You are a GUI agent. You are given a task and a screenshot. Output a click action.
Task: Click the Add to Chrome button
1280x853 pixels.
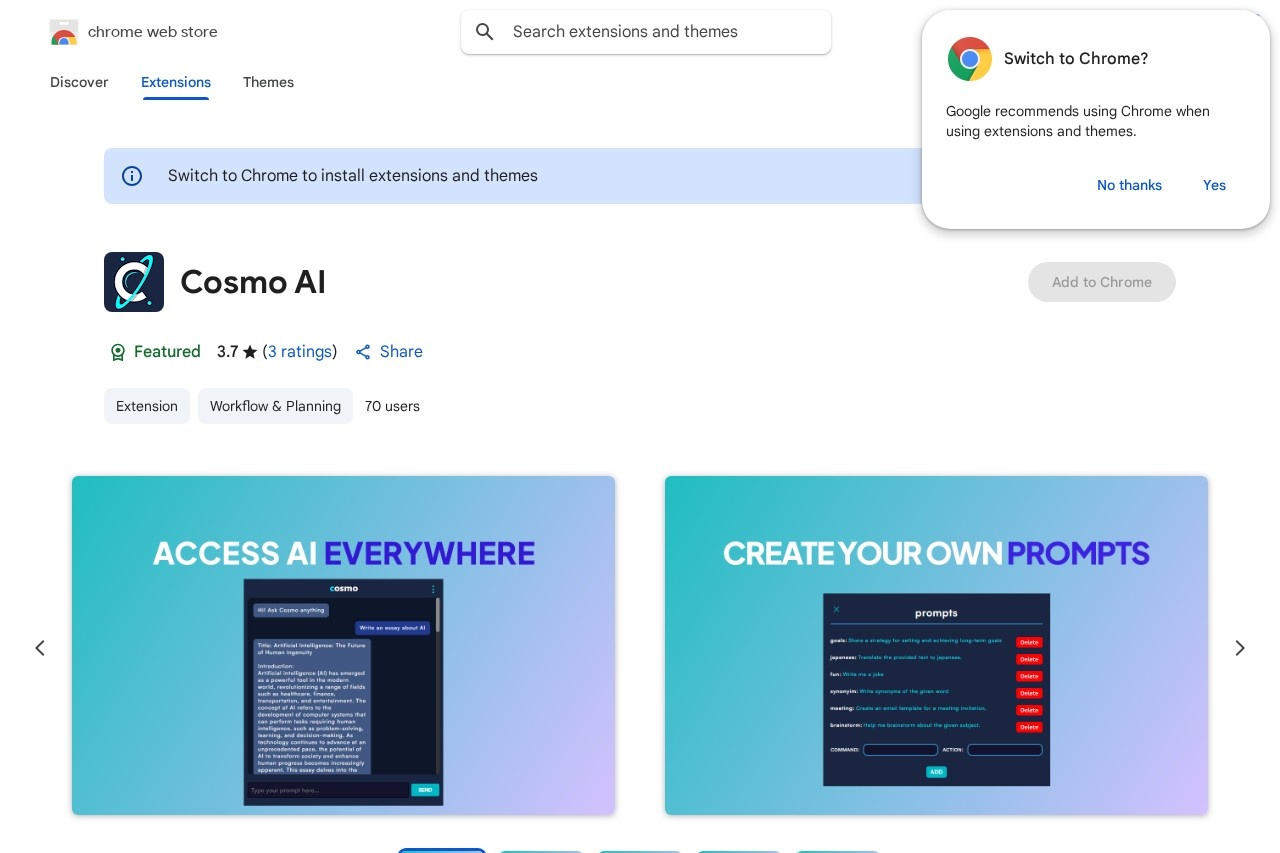(1101, 282)
